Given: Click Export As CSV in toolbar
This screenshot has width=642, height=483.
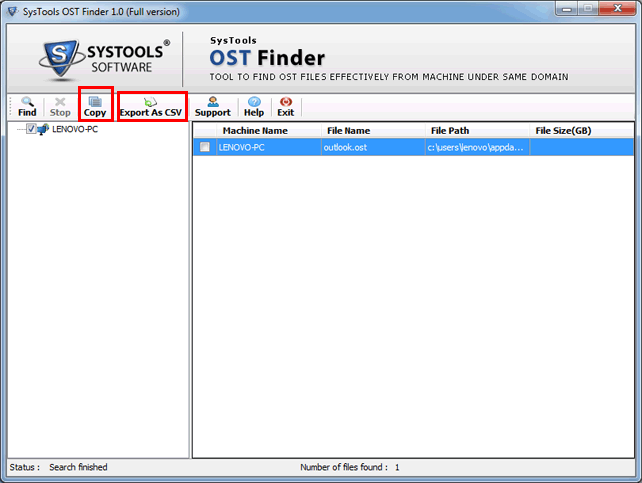Looking at the screenshot, I should 151,107.
